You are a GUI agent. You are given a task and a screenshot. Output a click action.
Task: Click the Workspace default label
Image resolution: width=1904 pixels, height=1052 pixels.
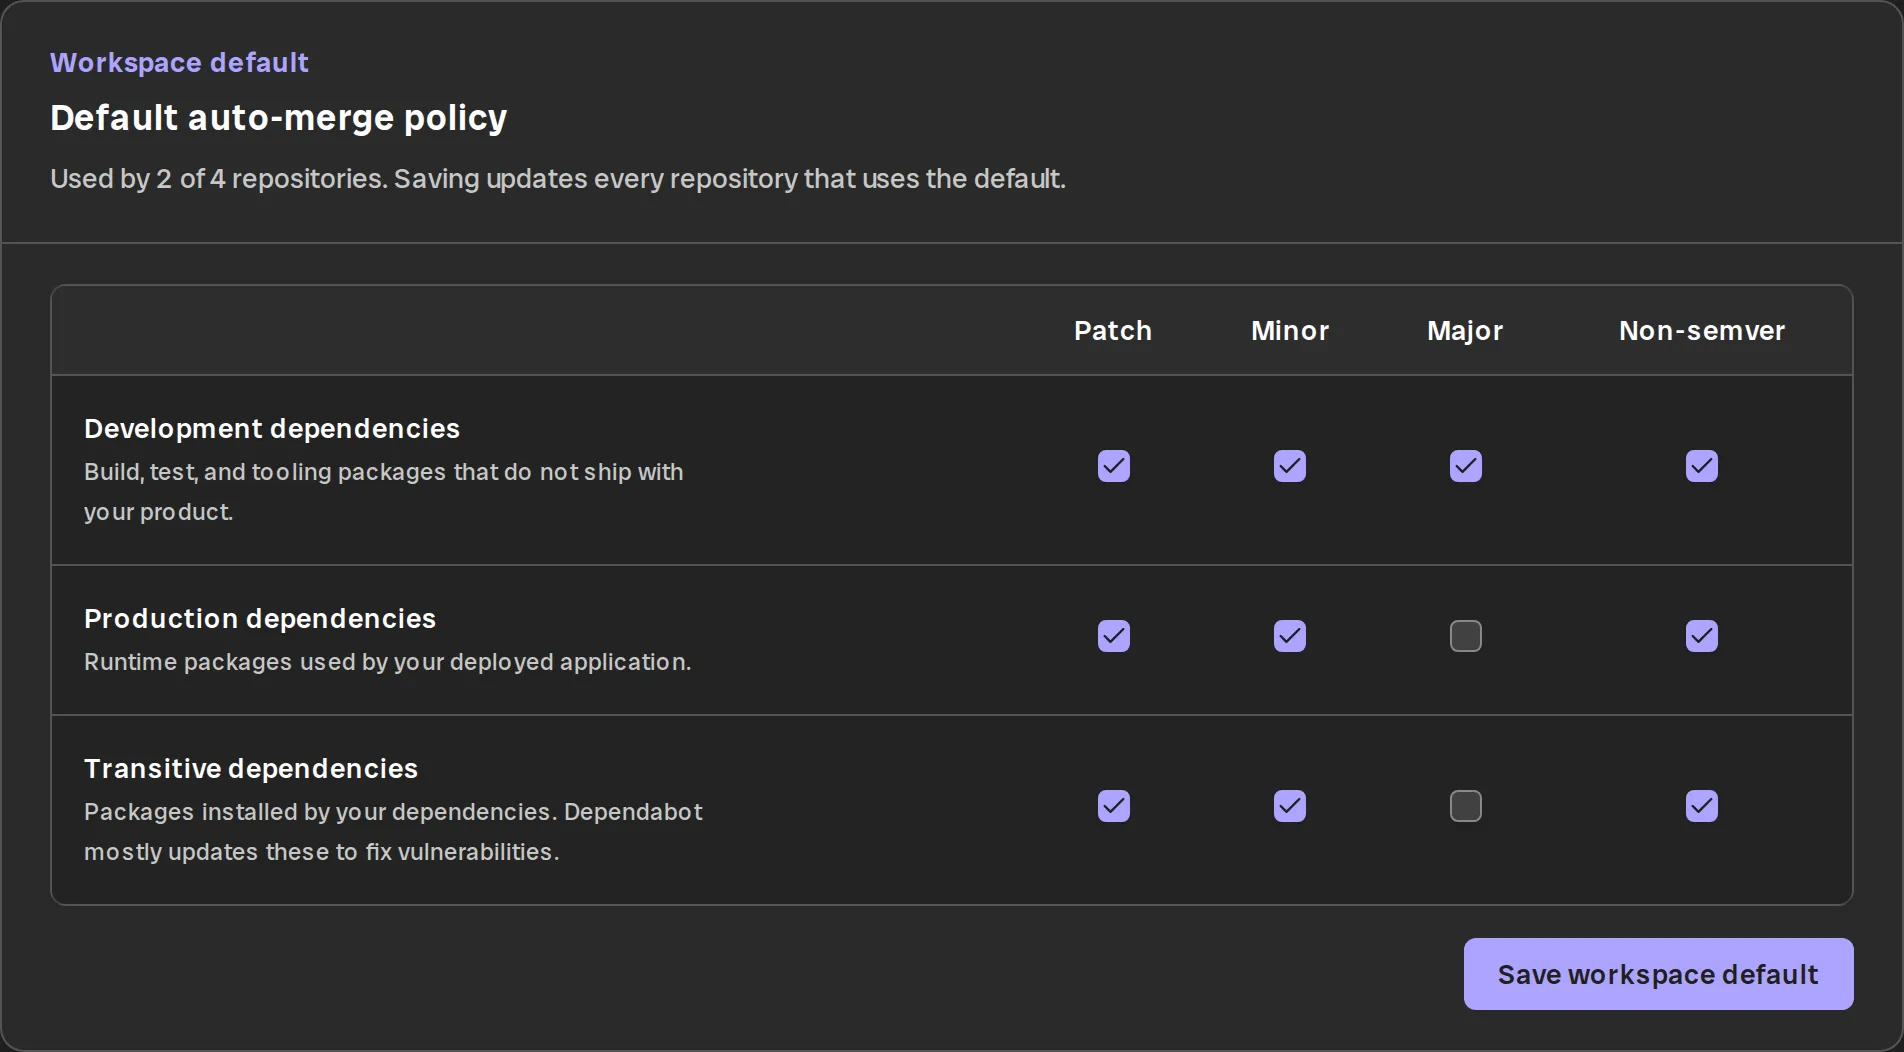point(179,63)
